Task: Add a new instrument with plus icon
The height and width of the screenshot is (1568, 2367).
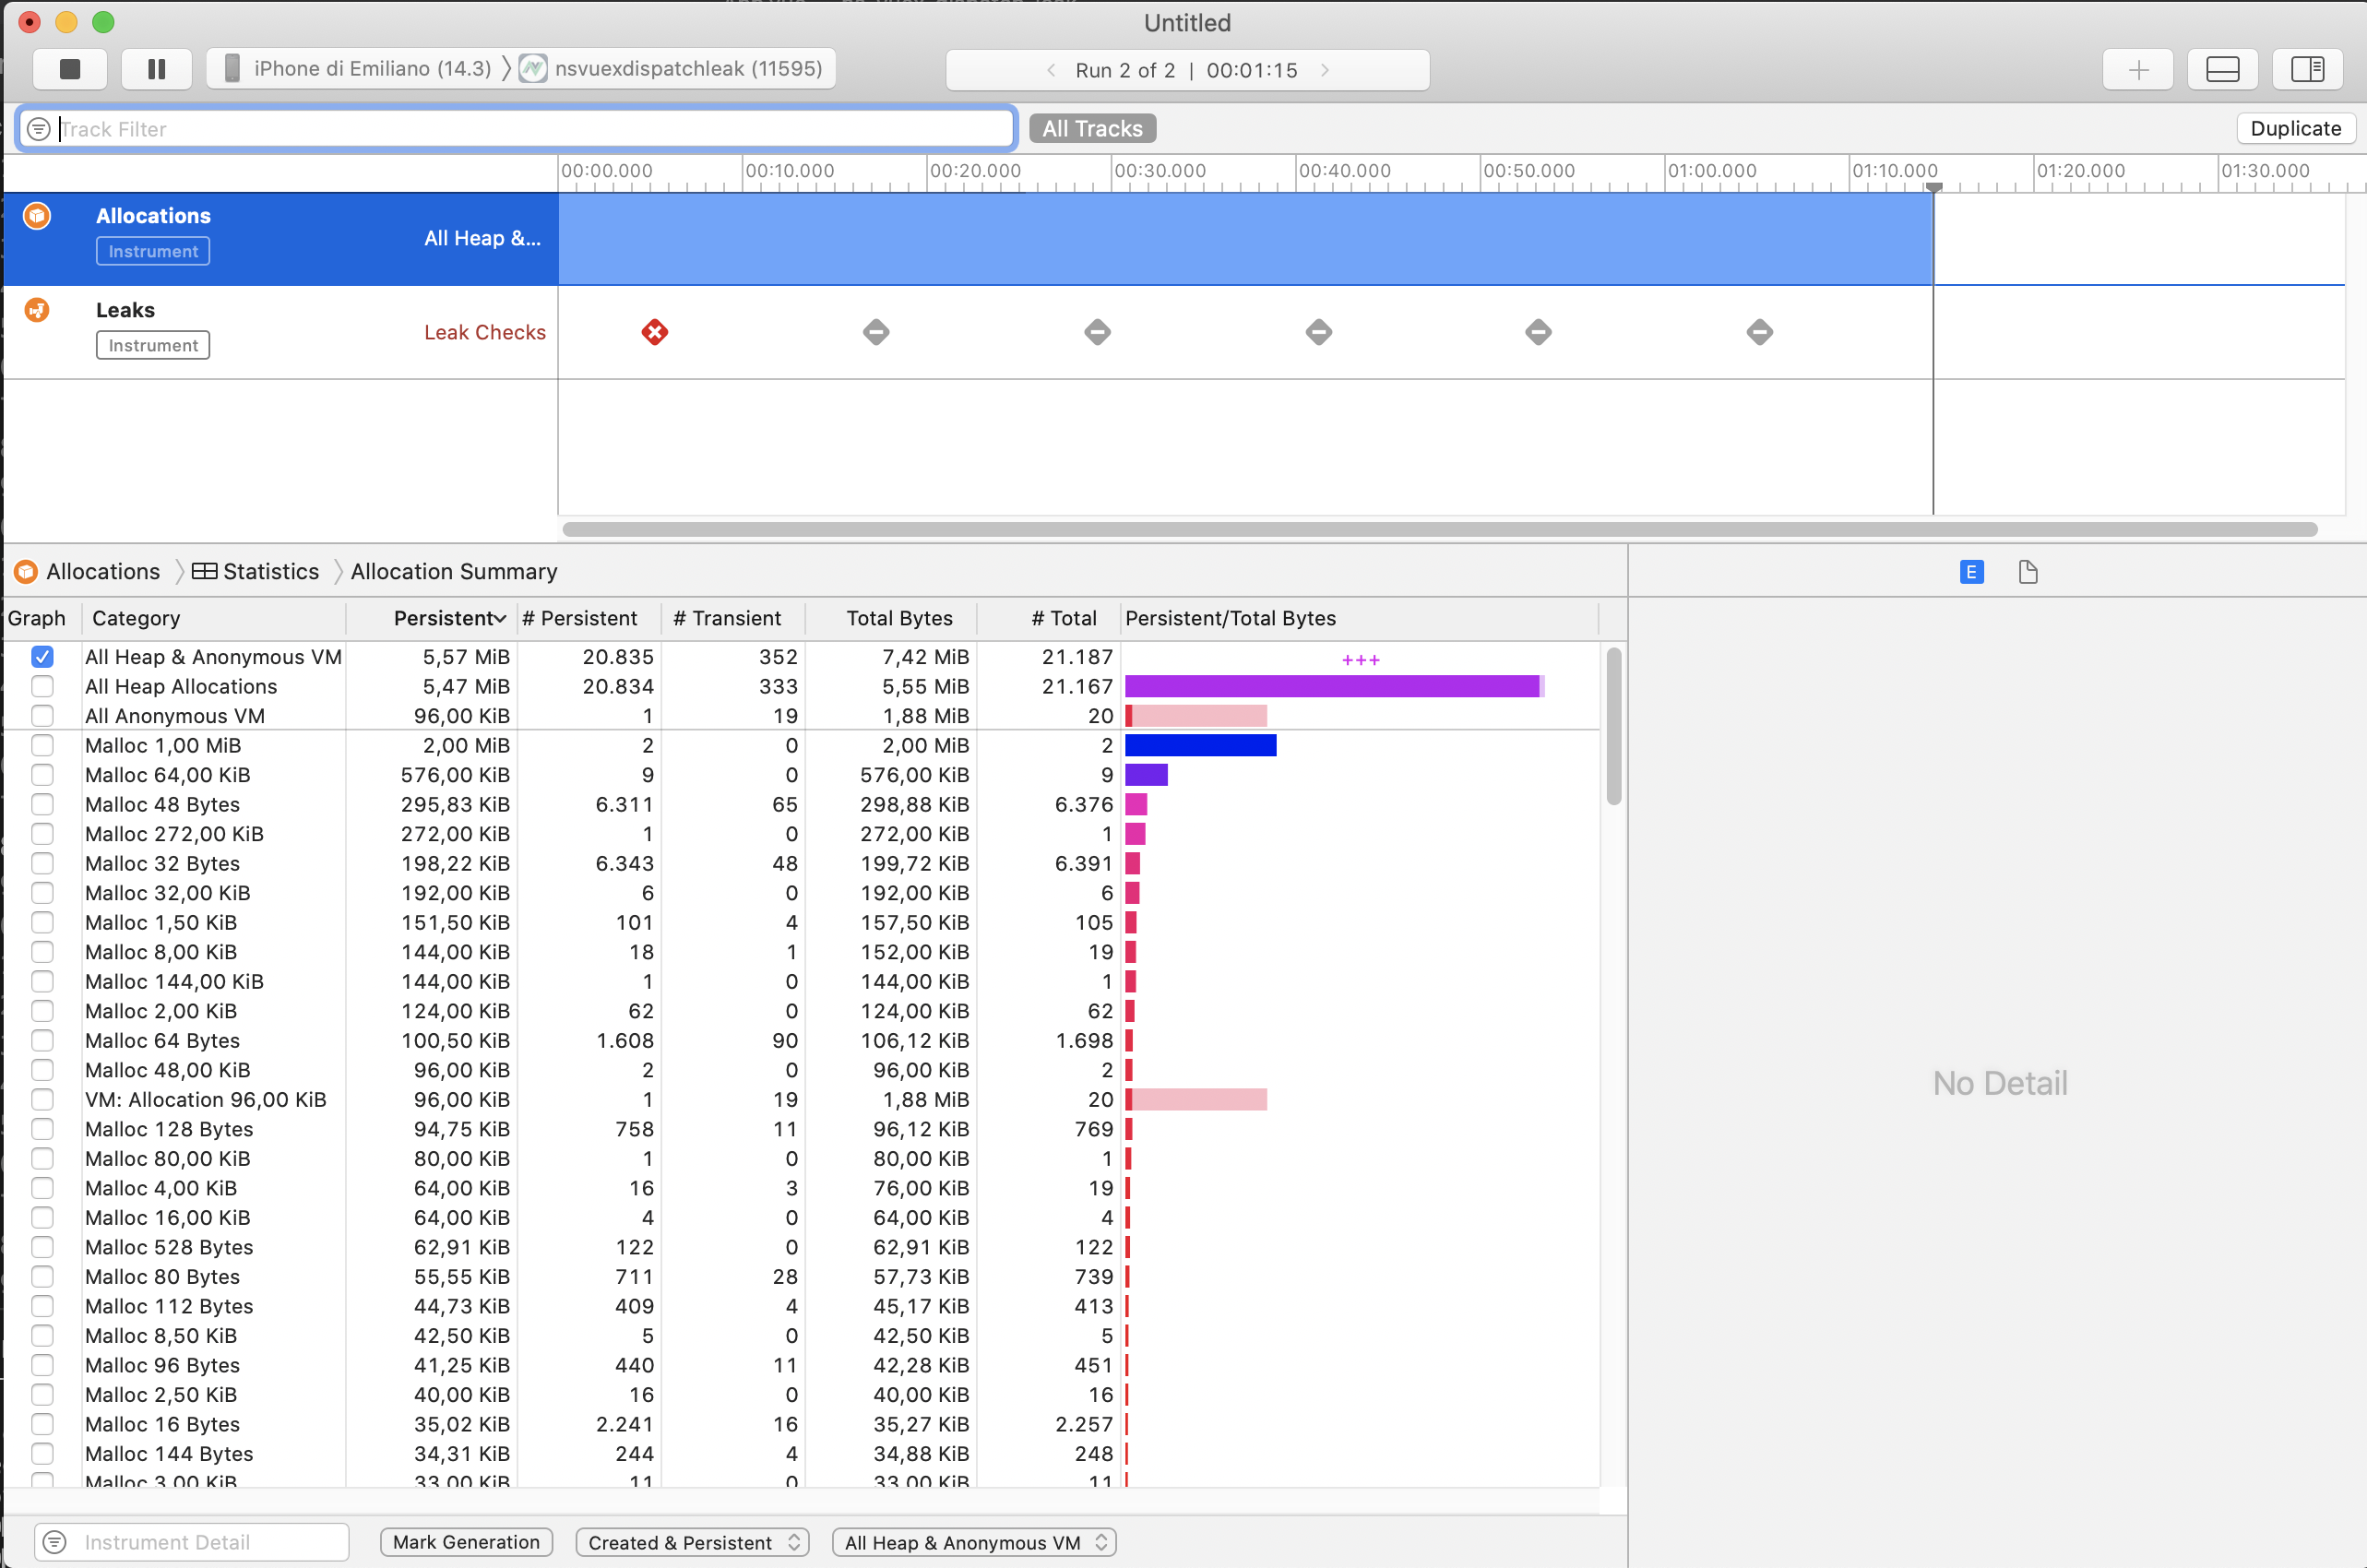Action: coord(2137,69)
